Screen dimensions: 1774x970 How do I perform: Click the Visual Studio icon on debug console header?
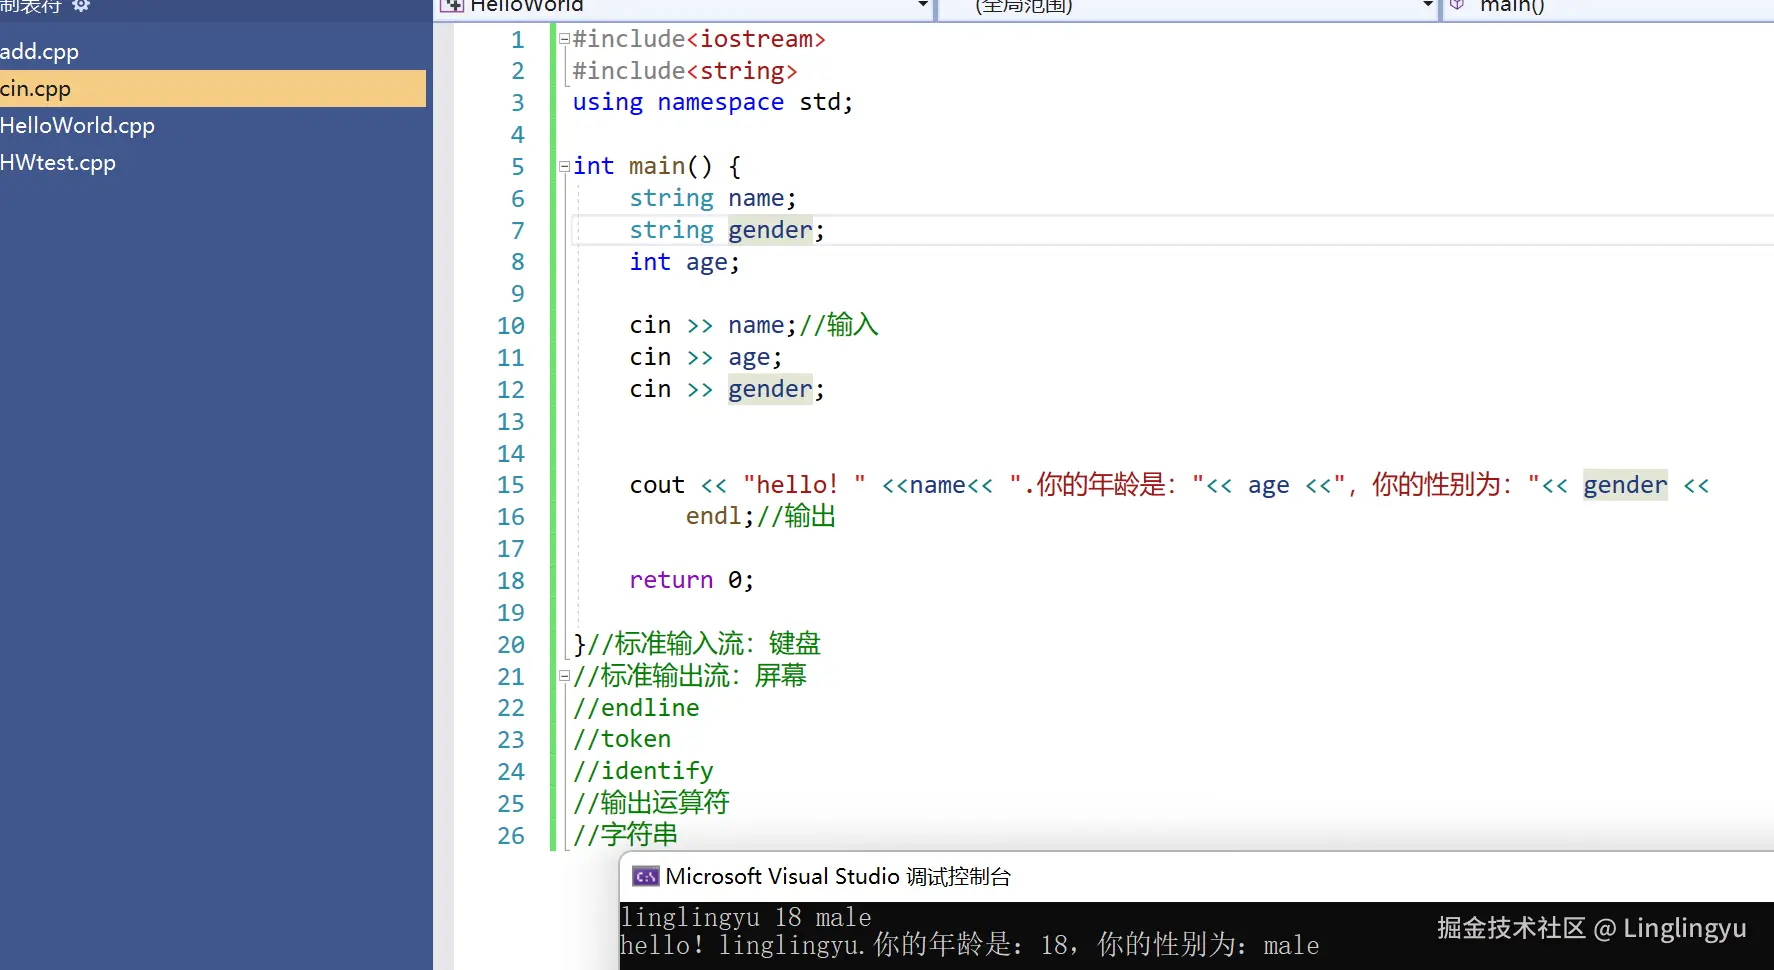pyautogui.click(x=645, y=876)
